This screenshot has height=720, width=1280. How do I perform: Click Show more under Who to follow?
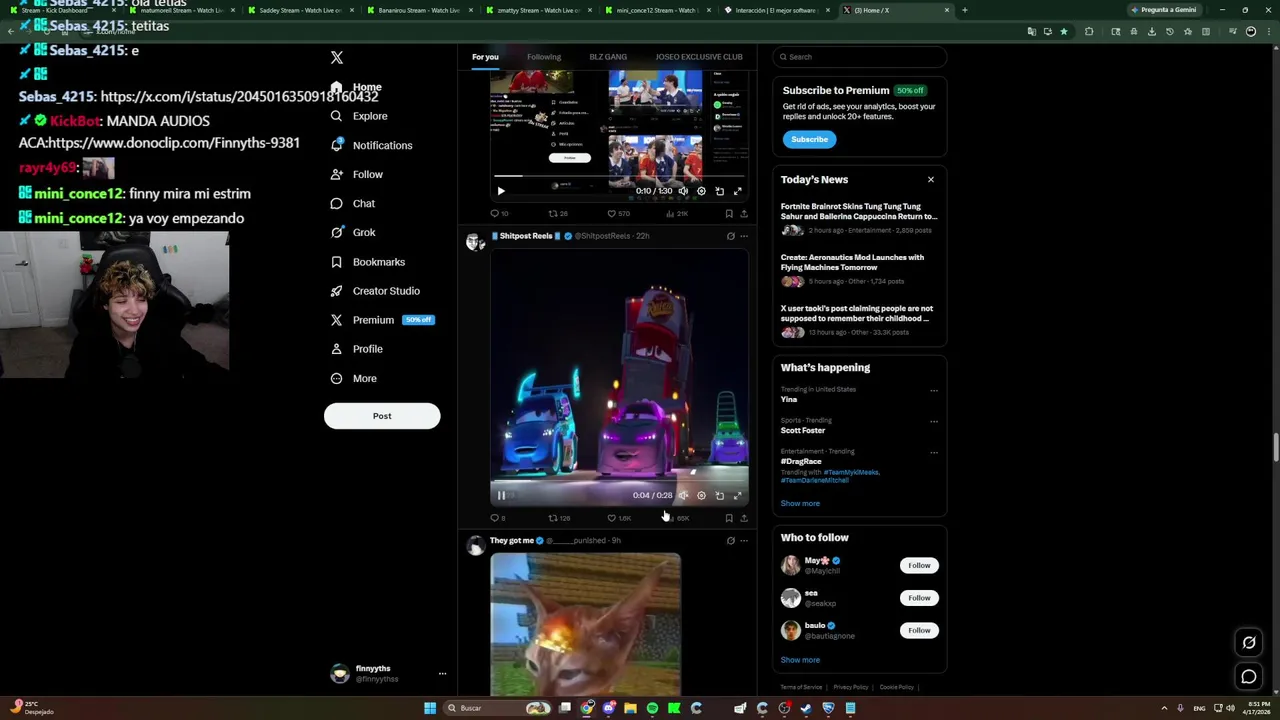pos(800,660)
